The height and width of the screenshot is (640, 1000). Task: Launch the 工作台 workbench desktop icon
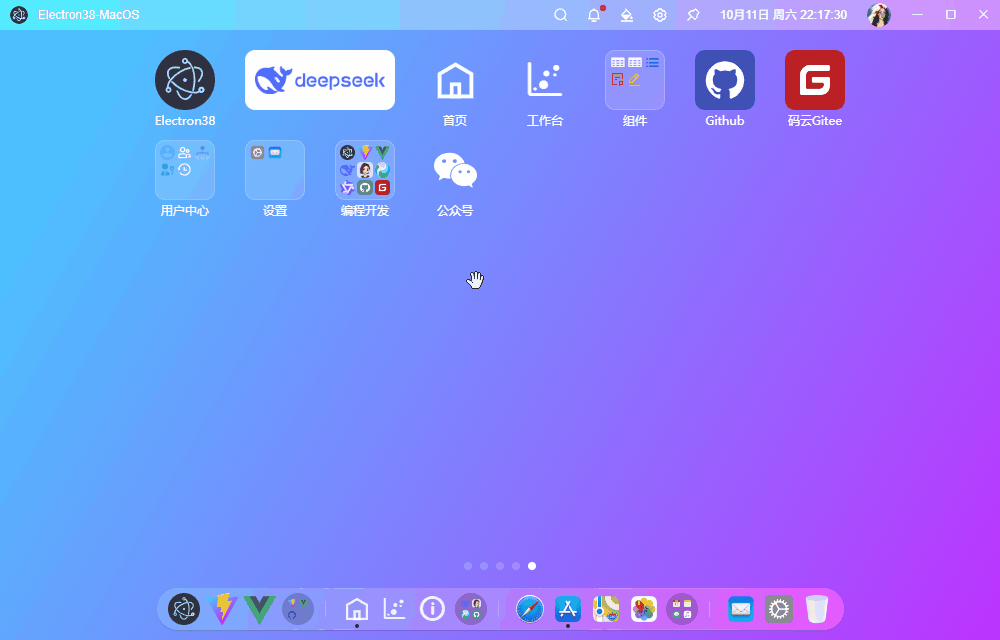tap(545, 80)
